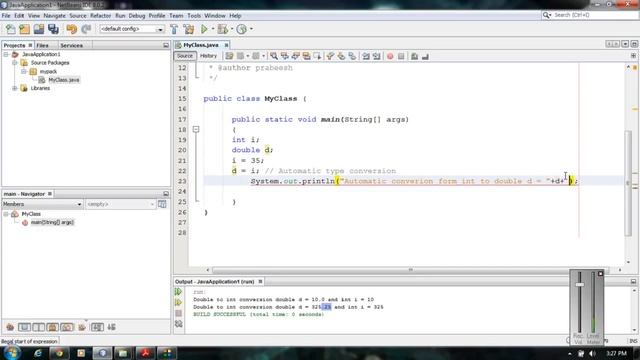The height and width of the screenshot is (360, 640).
Task: Click the Re-run with different parameters icon
Action: tap(178, 302)
